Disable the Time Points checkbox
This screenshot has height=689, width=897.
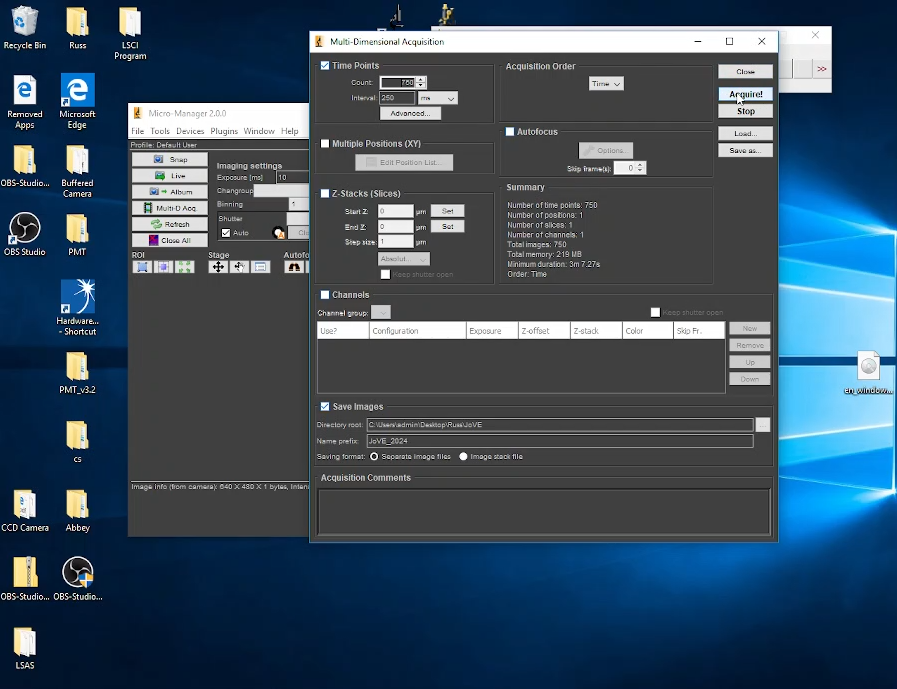point(325,66)
